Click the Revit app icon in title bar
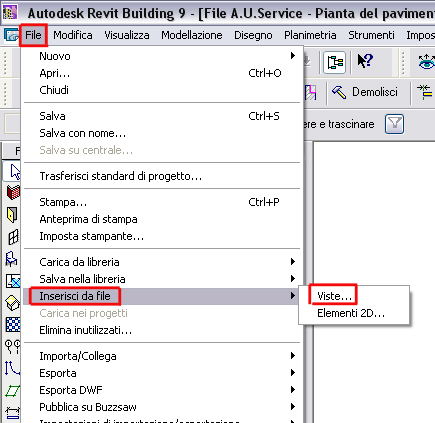 [9, 13]
